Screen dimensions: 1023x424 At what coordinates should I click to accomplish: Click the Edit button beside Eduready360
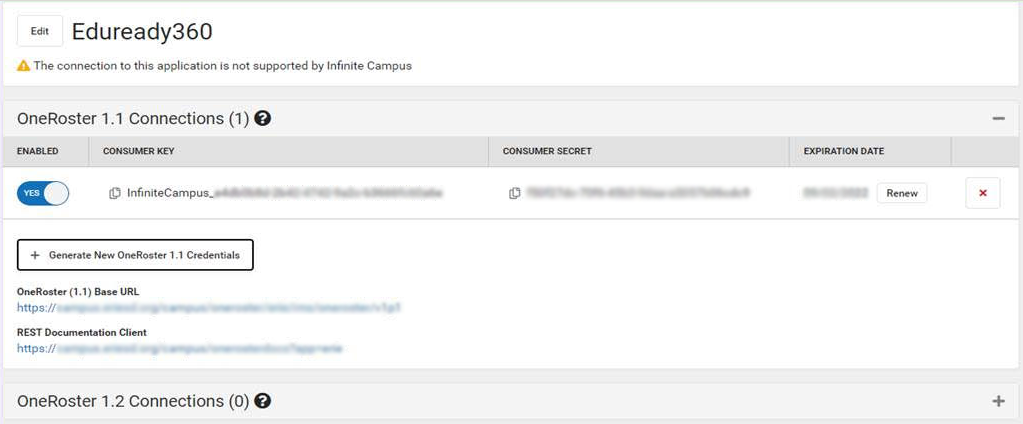click(x=40, y=31)
